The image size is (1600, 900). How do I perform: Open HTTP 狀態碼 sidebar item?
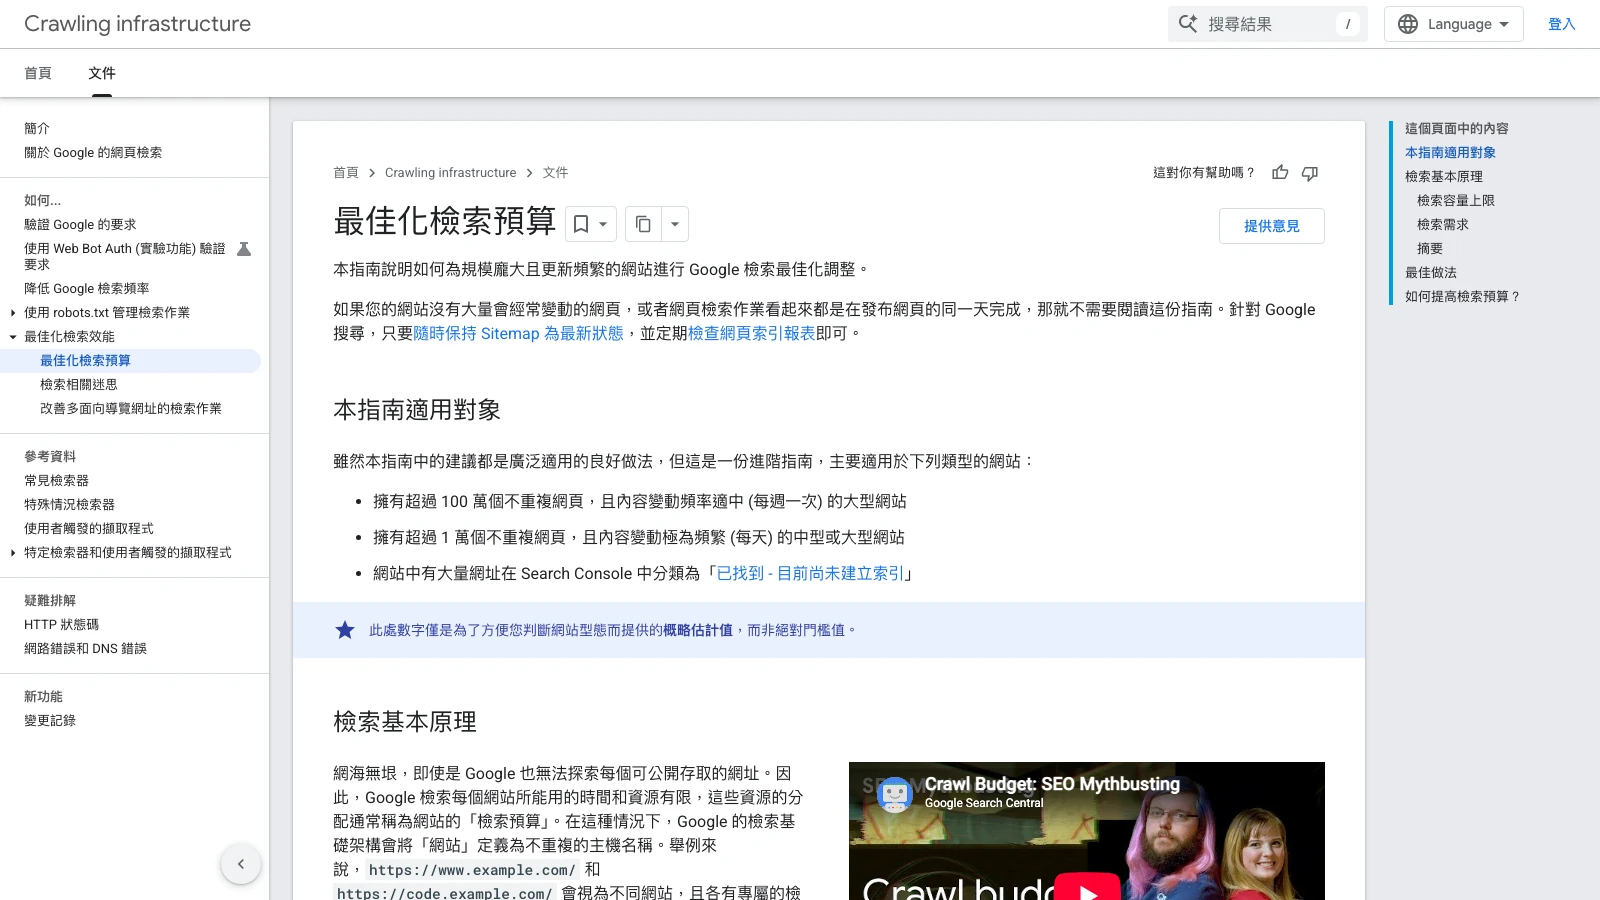point(61,625)
